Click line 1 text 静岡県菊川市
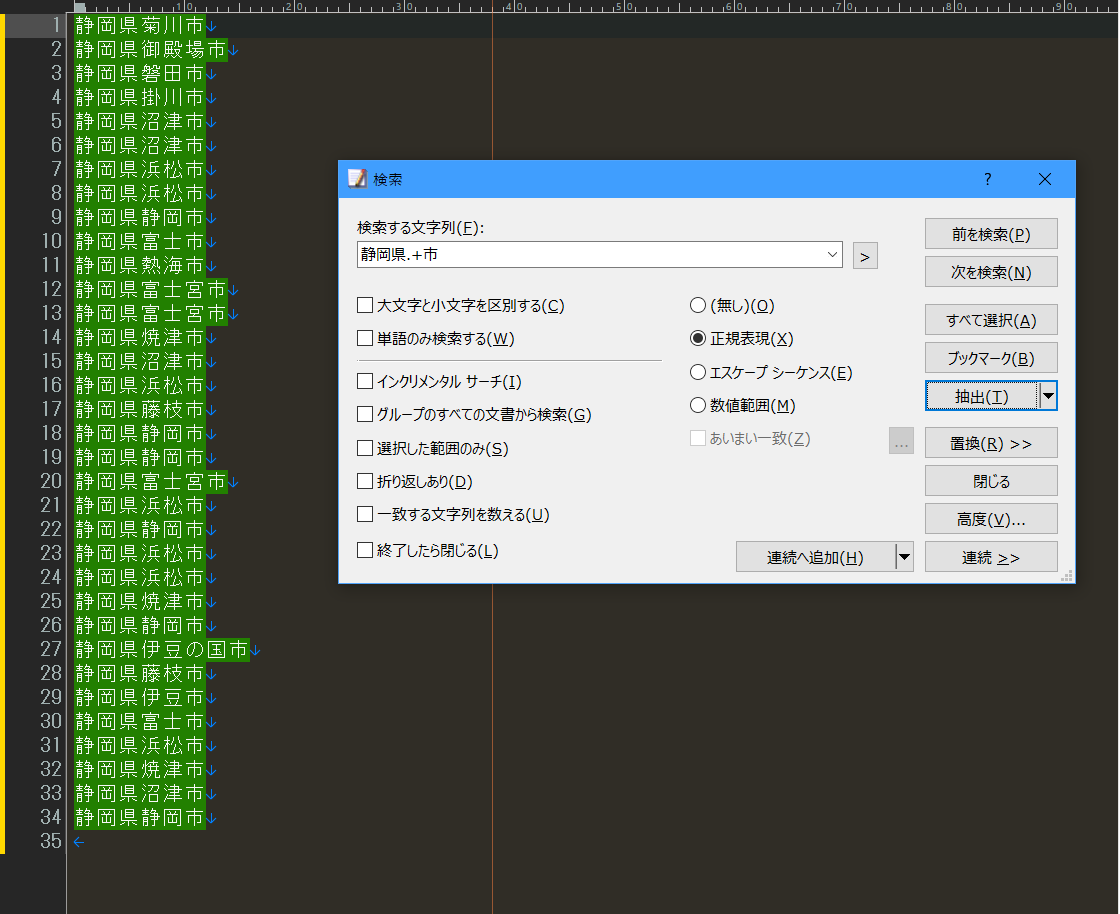 pos(140,26)
